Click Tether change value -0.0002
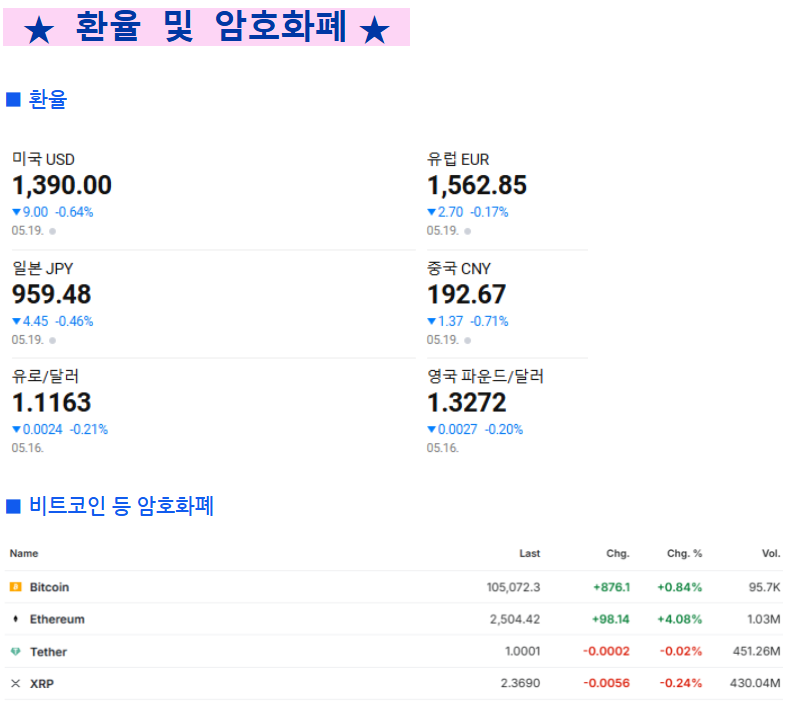 [x=606, y=651]
